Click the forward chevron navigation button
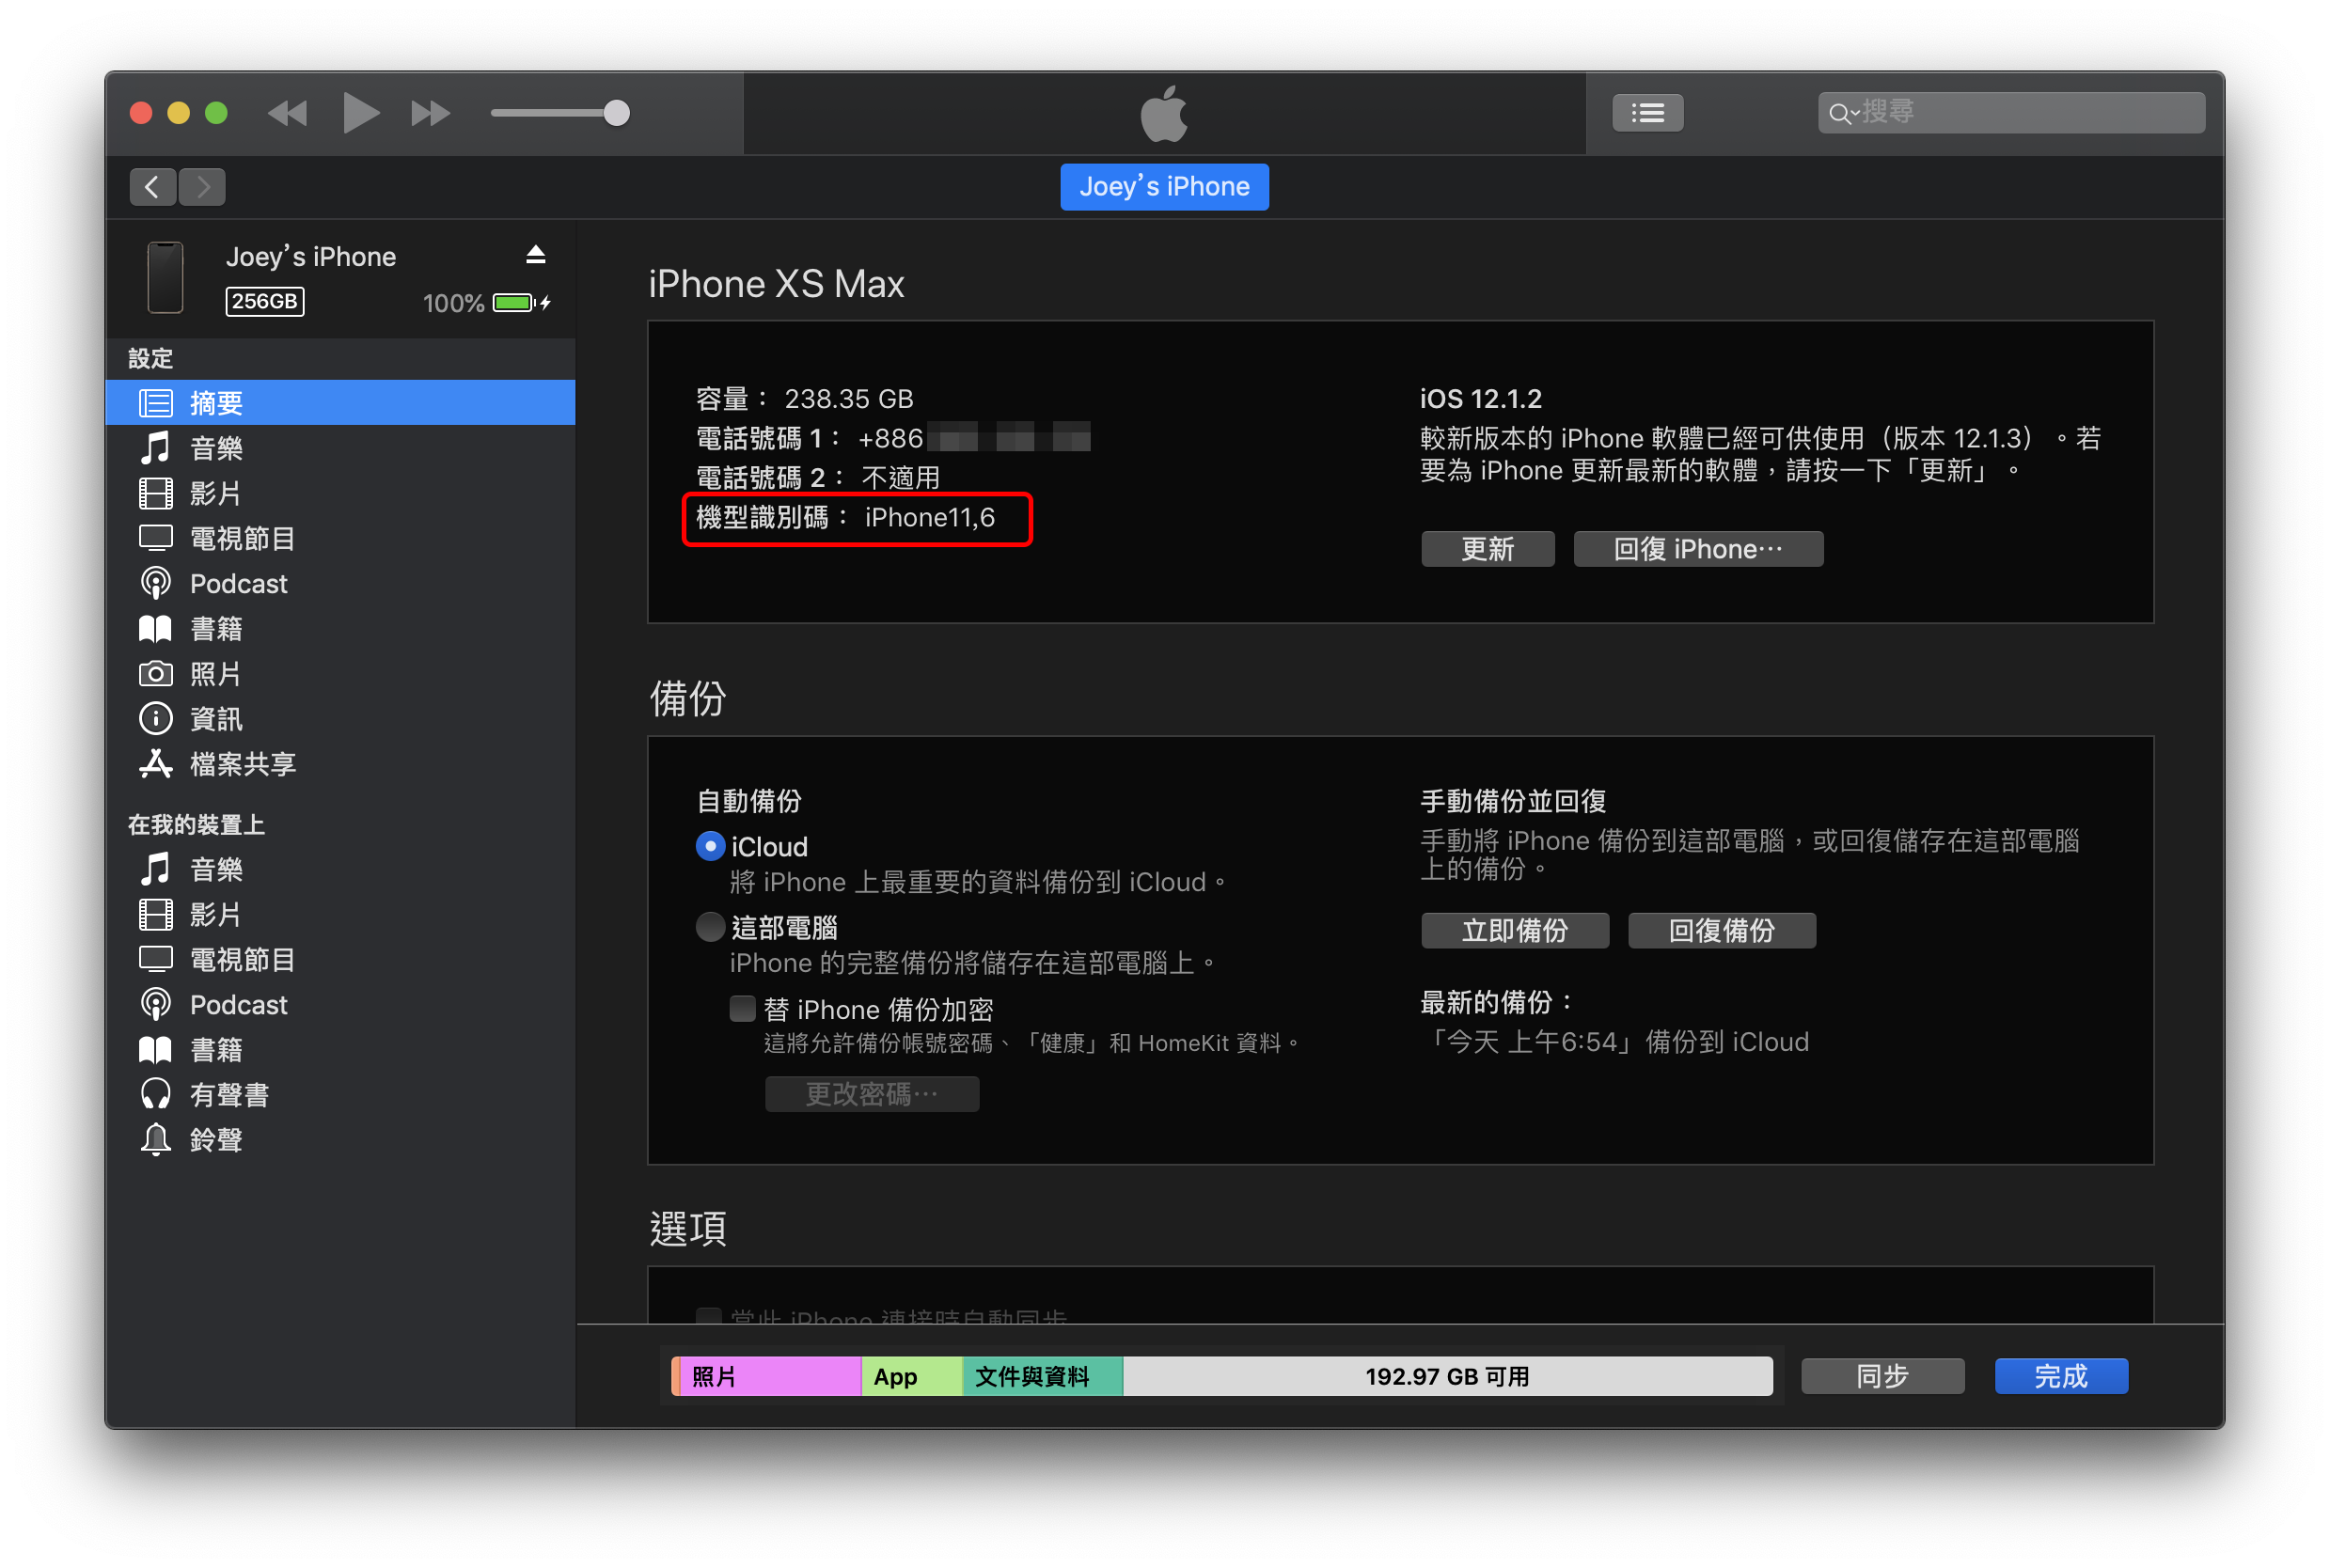2330x1568 pixels. click(x=203, y=187)
